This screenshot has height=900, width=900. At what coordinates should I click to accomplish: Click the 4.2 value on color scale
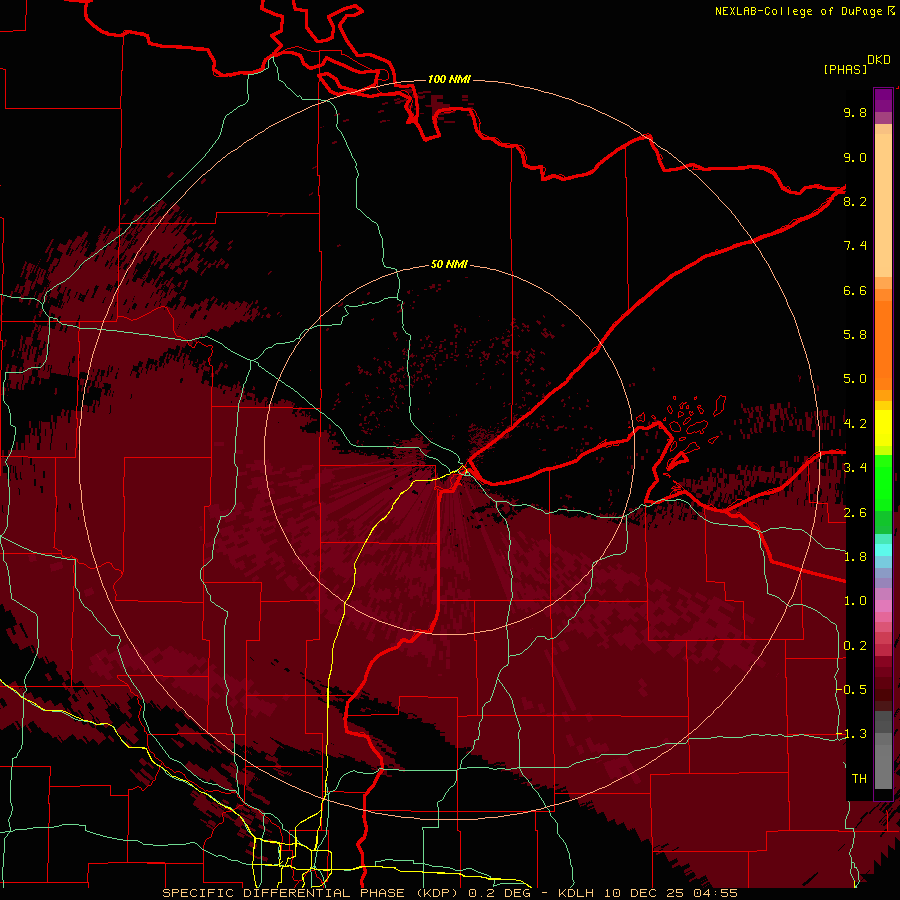point(855,424)
